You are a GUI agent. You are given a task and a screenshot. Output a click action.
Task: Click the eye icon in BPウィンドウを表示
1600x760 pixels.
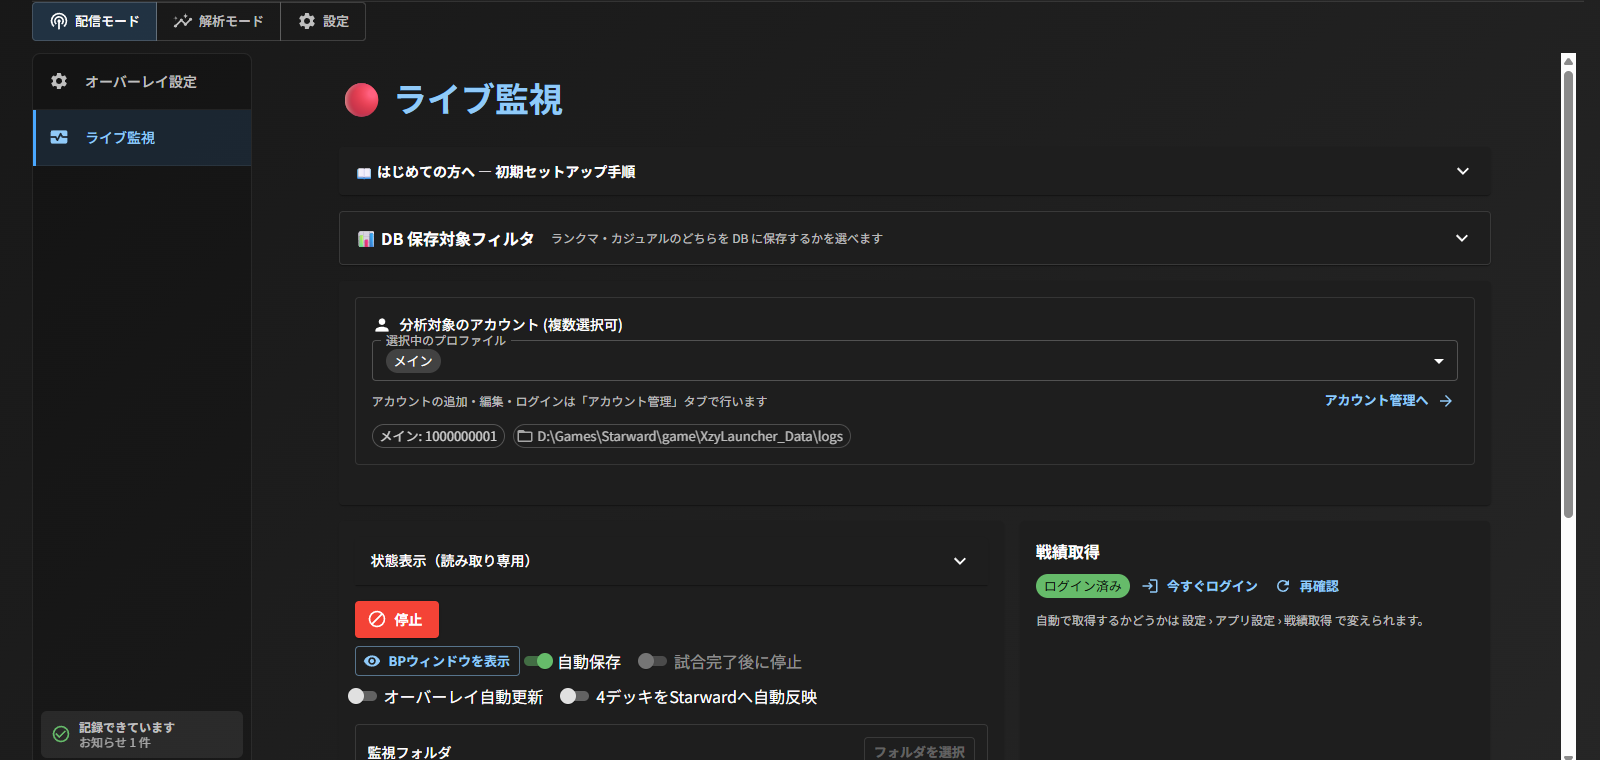(x=372, y=661)
